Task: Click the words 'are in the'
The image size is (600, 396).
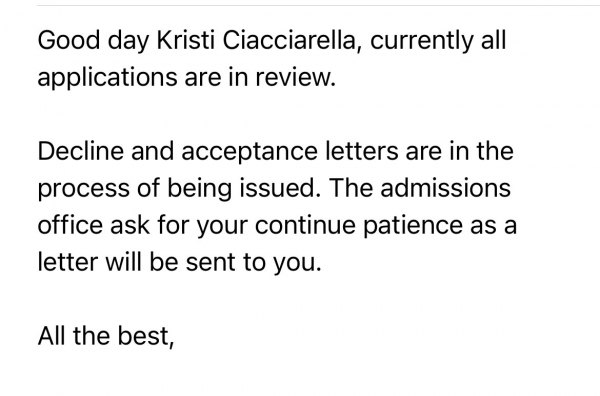Action: [460, 151]
